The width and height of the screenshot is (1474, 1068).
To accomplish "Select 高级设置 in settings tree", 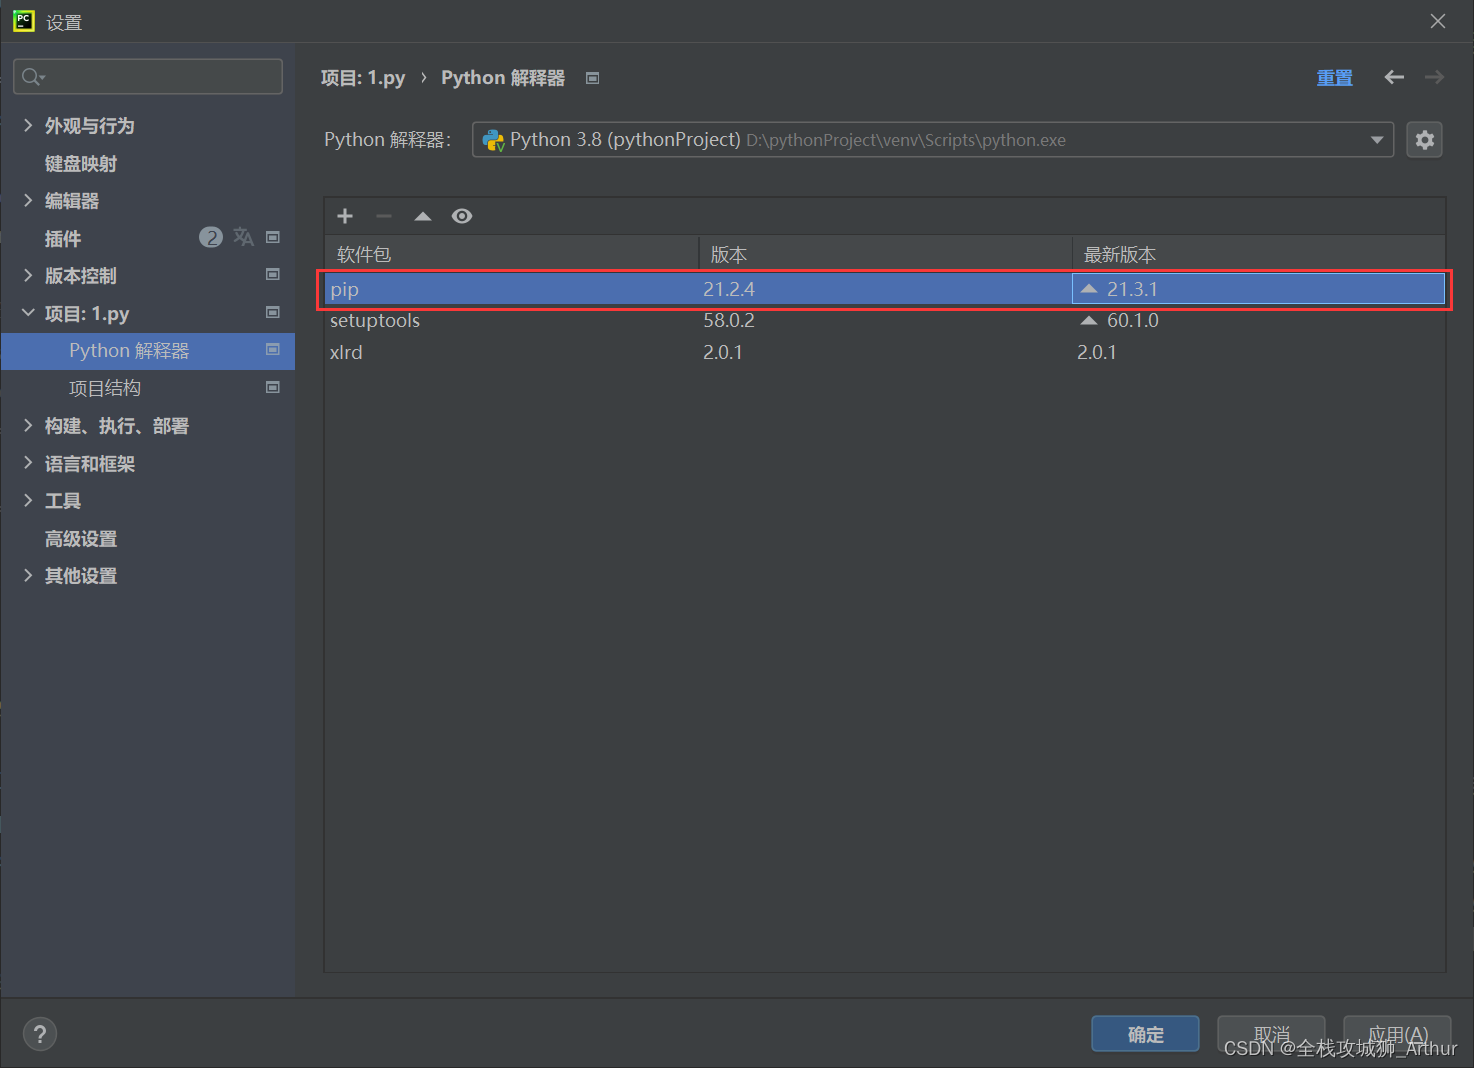I will pos(81,539).
